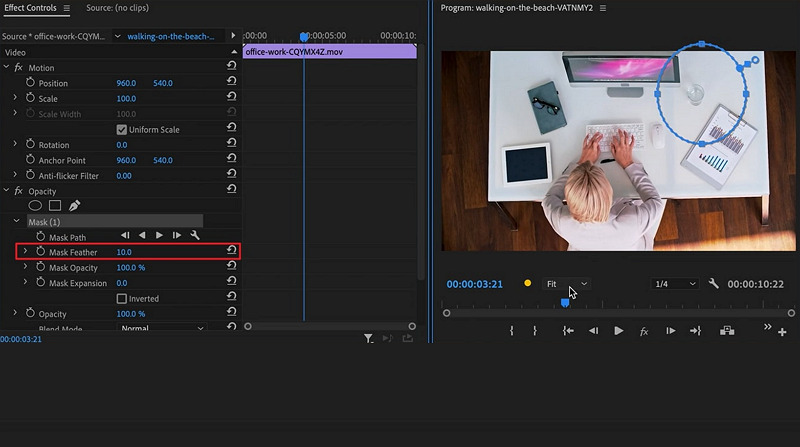Image resolution: width=800 pixels, height=447 pixels.
Task: Reset the Position parameter
Action: [232, 81]
